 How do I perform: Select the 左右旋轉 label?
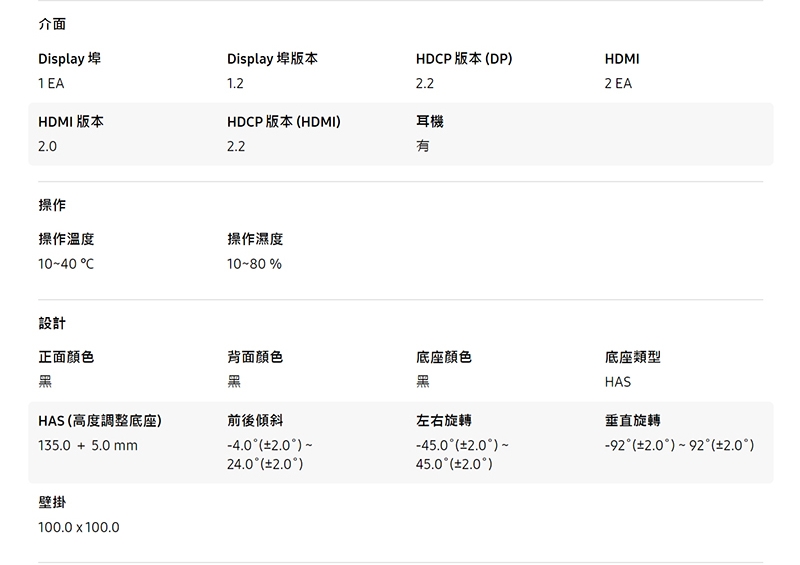pos(444,420)
